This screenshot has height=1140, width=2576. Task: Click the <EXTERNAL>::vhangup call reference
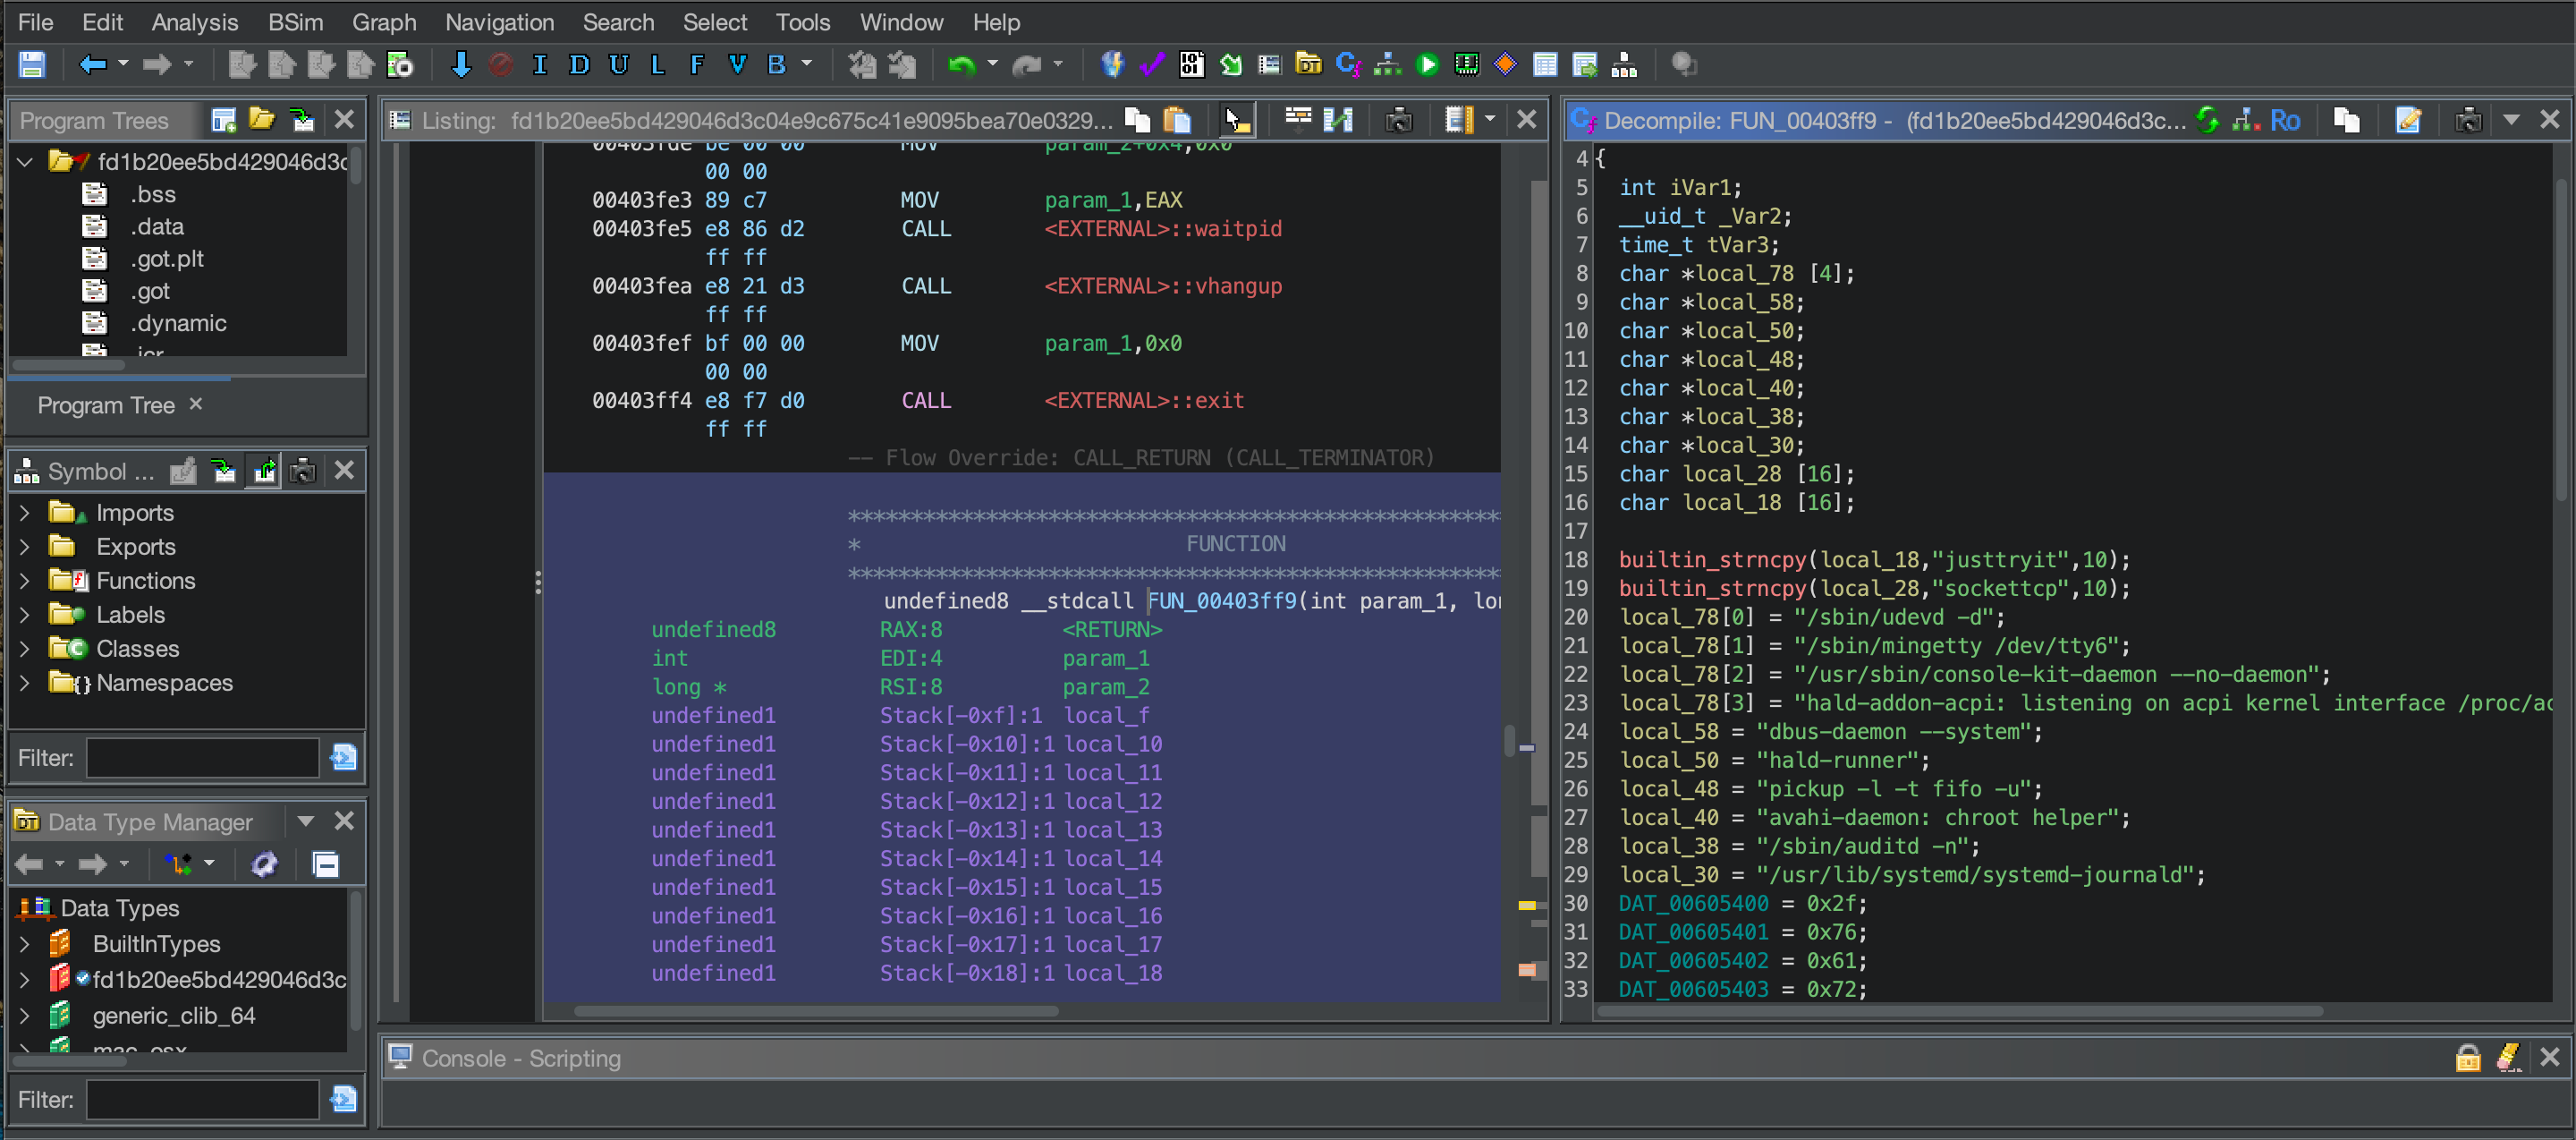tap(1163, 286)
